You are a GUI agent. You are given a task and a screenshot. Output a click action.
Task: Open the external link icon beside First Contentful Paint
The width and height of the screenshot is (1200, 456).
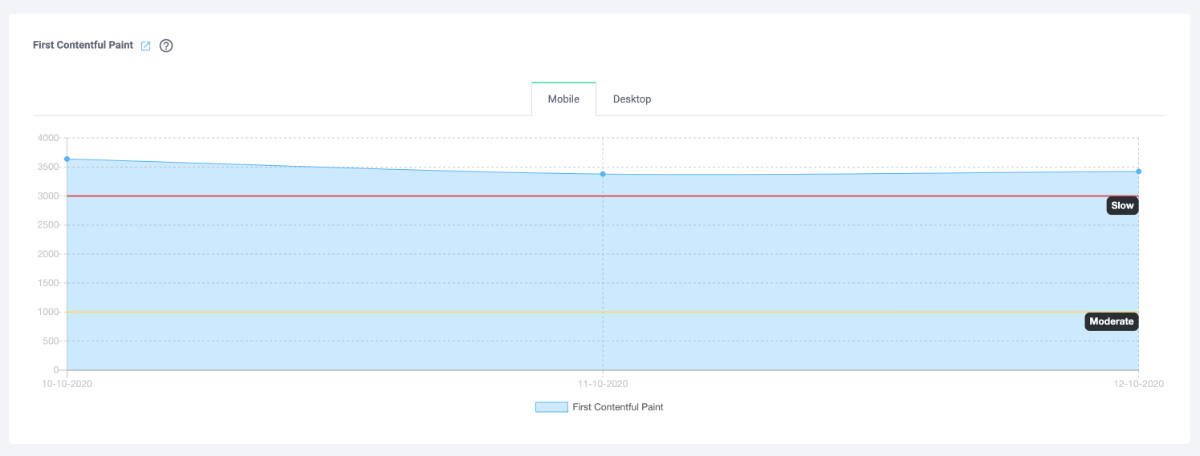point(146,46)
